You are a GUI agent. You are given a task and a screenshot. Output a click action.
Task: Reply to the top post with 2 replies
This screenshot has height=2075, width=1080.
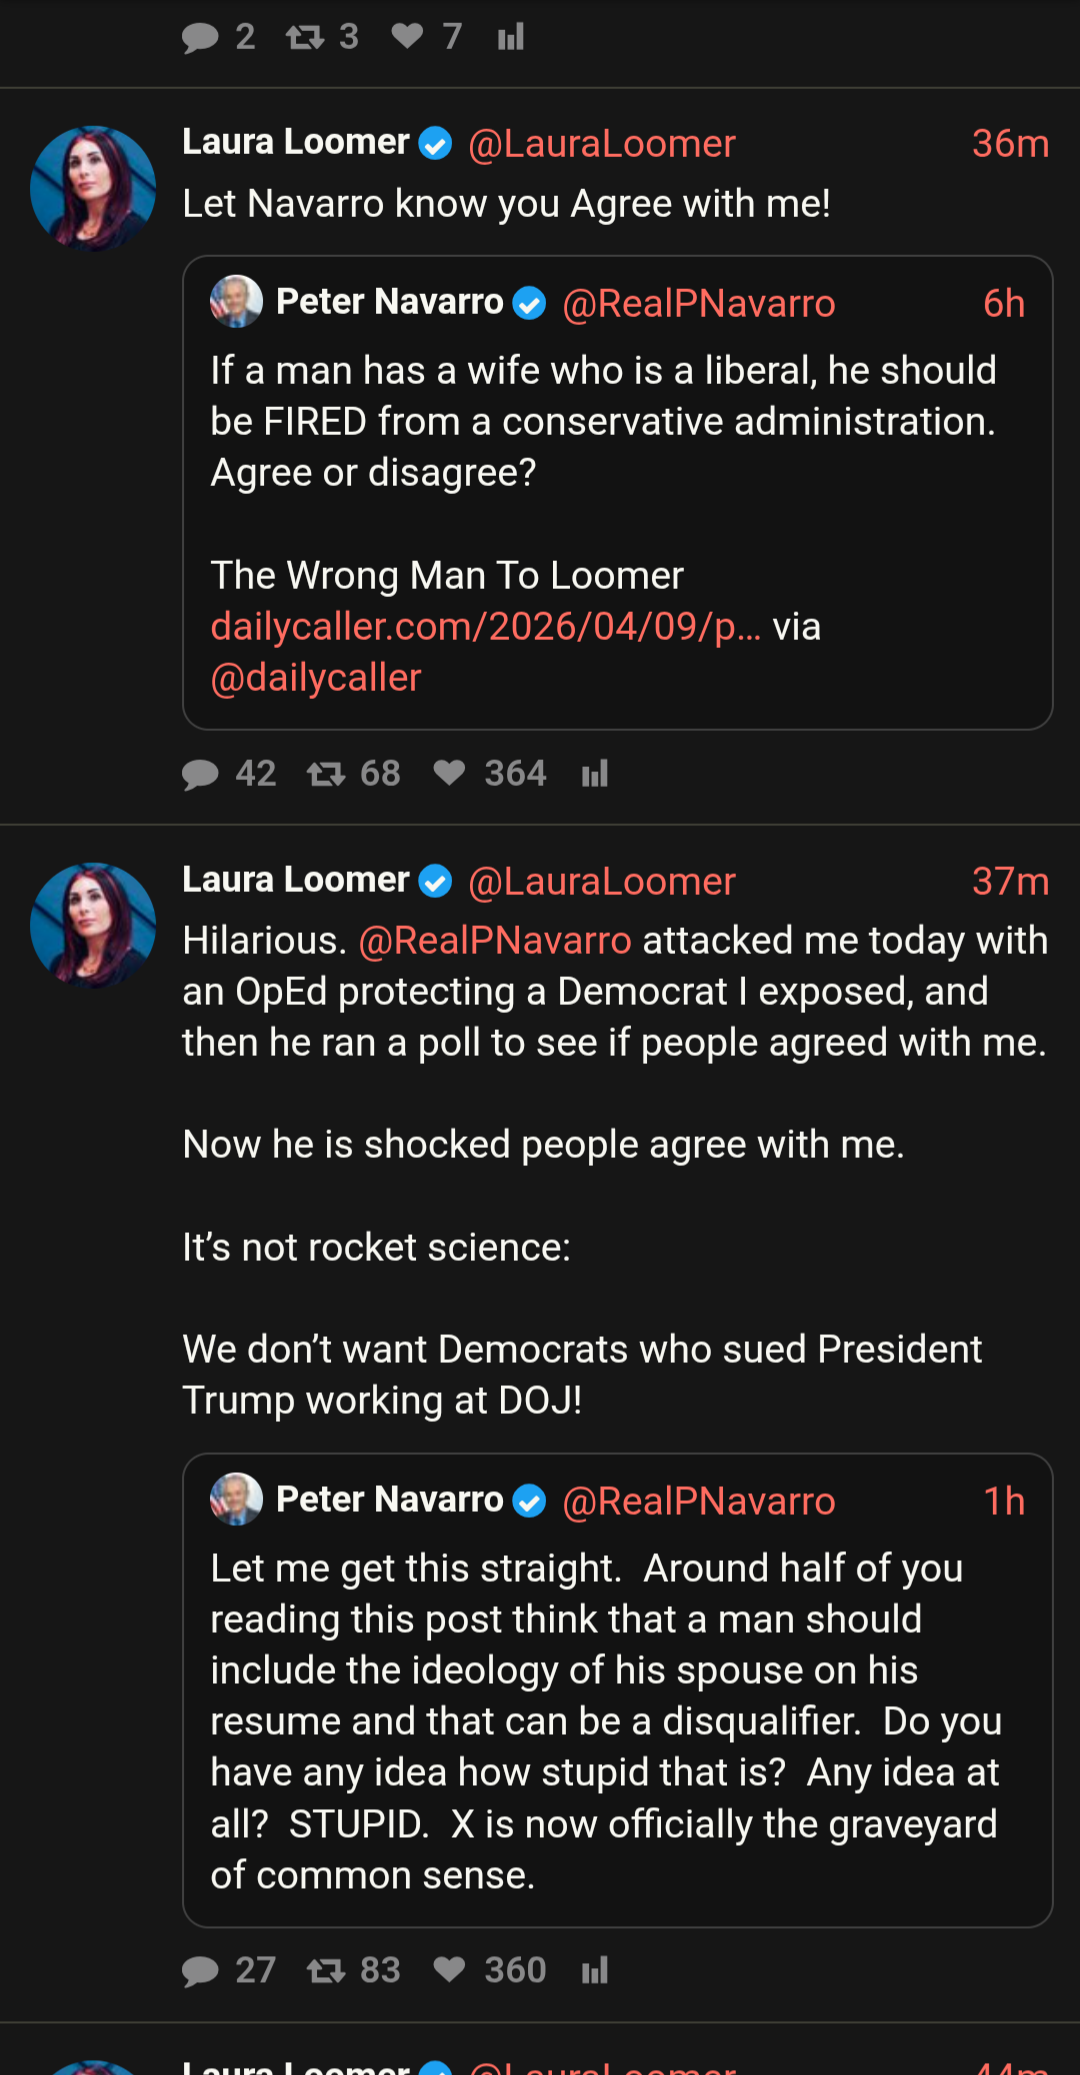tap(200, 38)
